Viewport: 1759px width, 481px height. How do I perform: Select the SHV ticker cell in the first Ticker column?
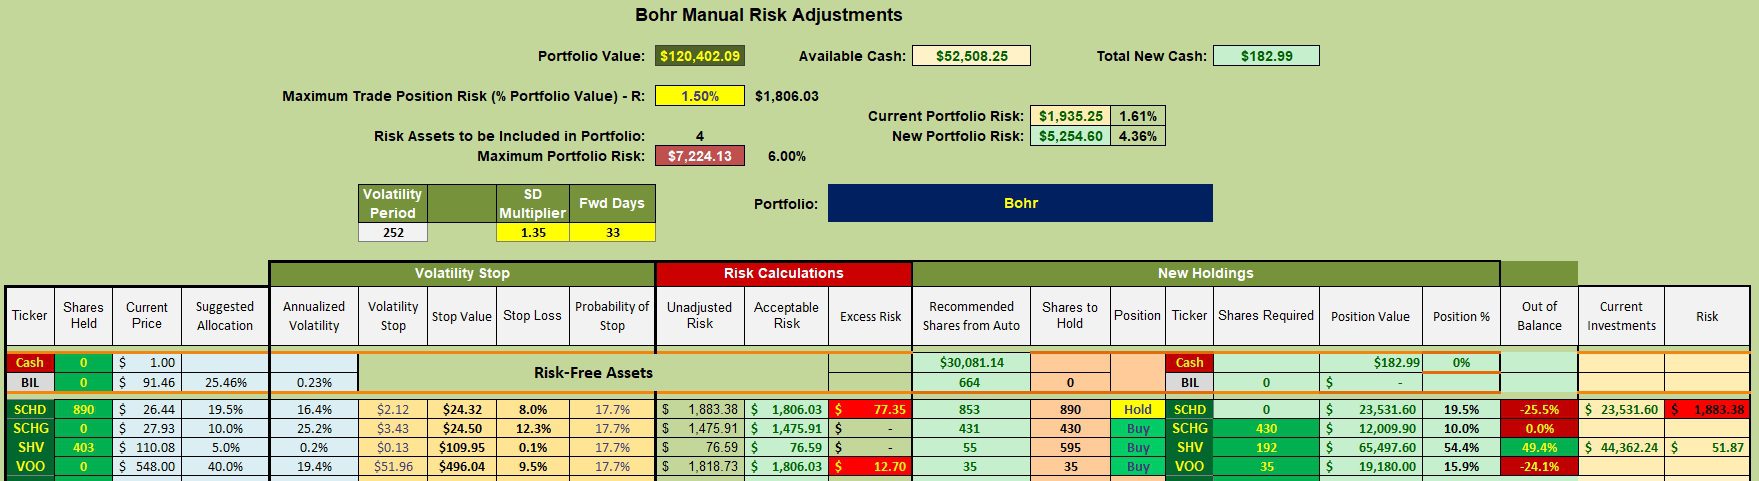[x=30, y=447]
